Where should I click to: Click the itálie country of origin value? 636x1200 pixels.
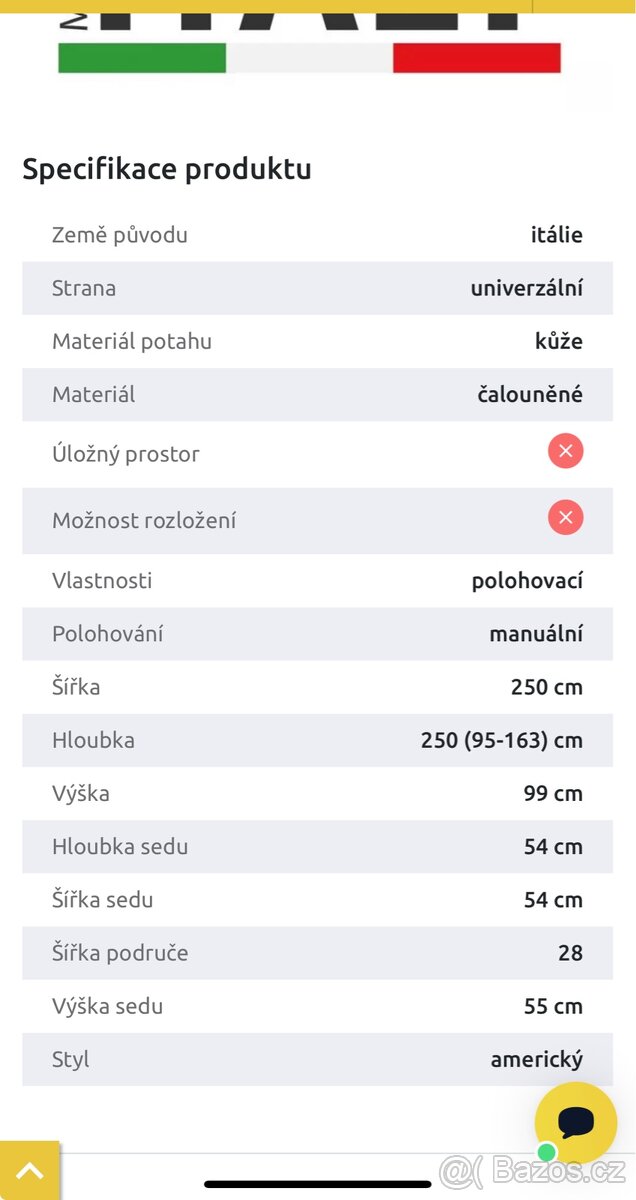coord(556,235)
